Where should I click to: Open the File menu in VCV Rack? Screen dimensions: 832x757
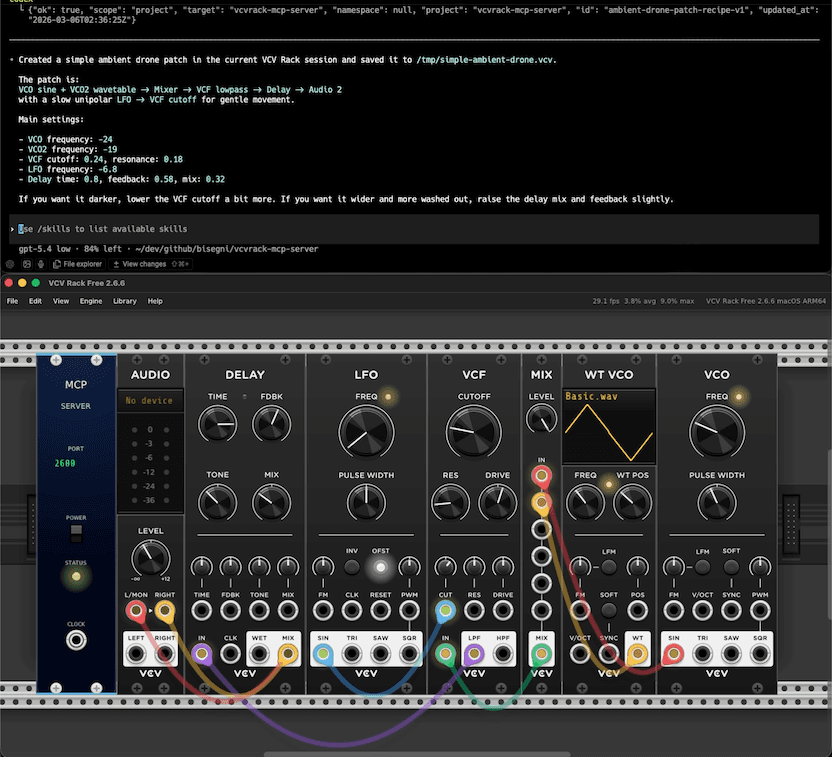(12, 301)
